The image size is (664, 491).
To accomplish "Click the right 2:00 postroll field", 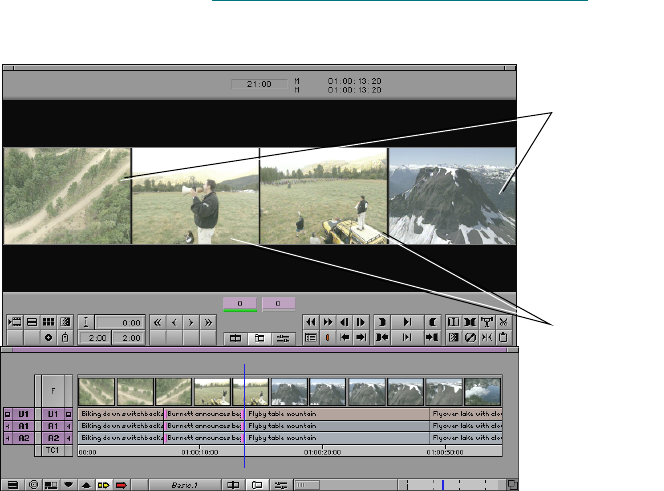I will coord(129,338).
